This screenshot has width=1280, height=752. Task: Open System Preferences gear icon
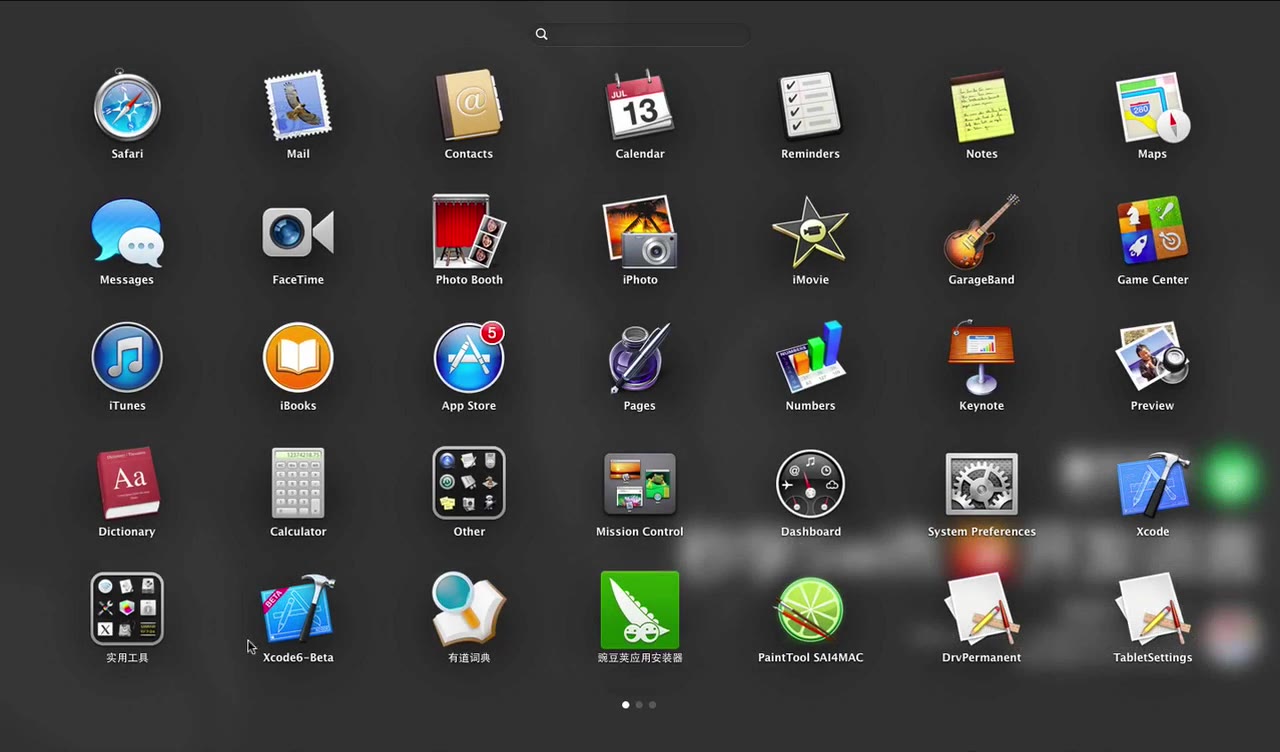(x=982, y=484)
